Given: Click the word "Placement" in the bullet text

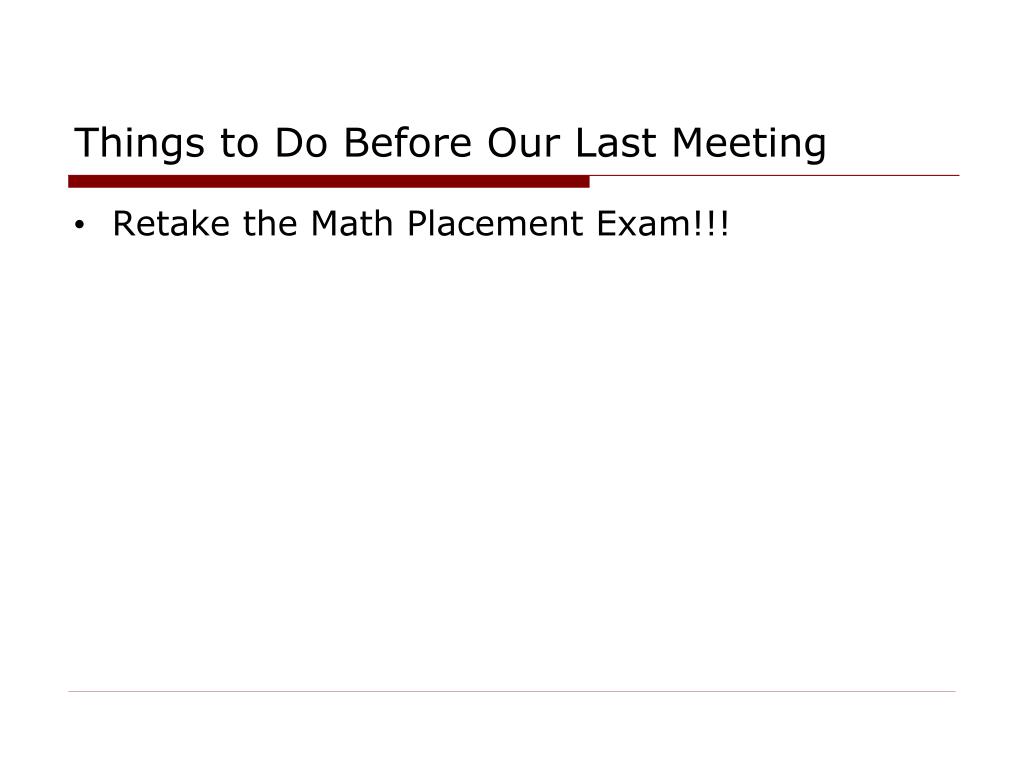Looking at the screenshot, I should (494, 223).
